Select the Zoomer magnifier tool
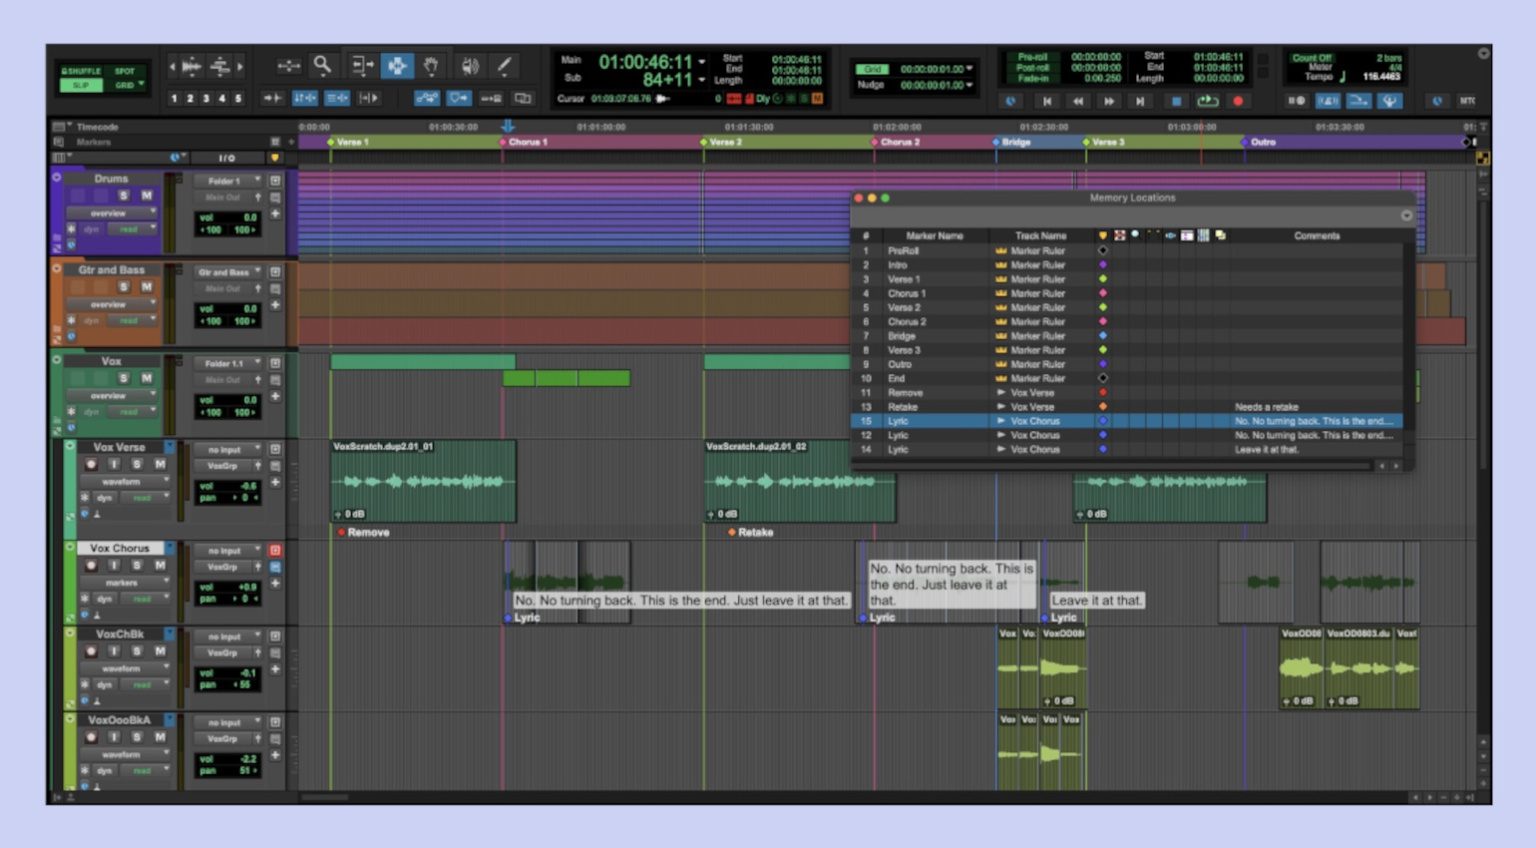The width and height of the screenshot is (1536, 848). coord(322,66)
